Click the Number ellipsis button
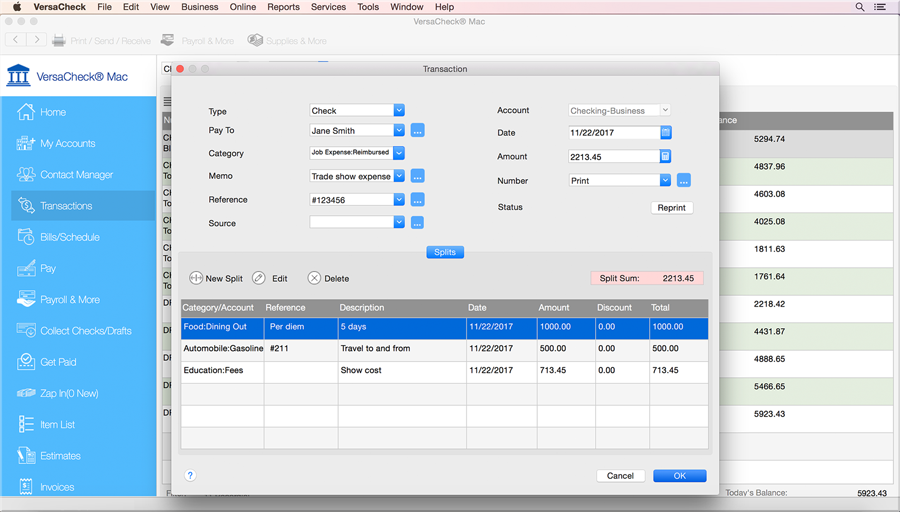Screen dimensions: 900x512 click(684, 180)
